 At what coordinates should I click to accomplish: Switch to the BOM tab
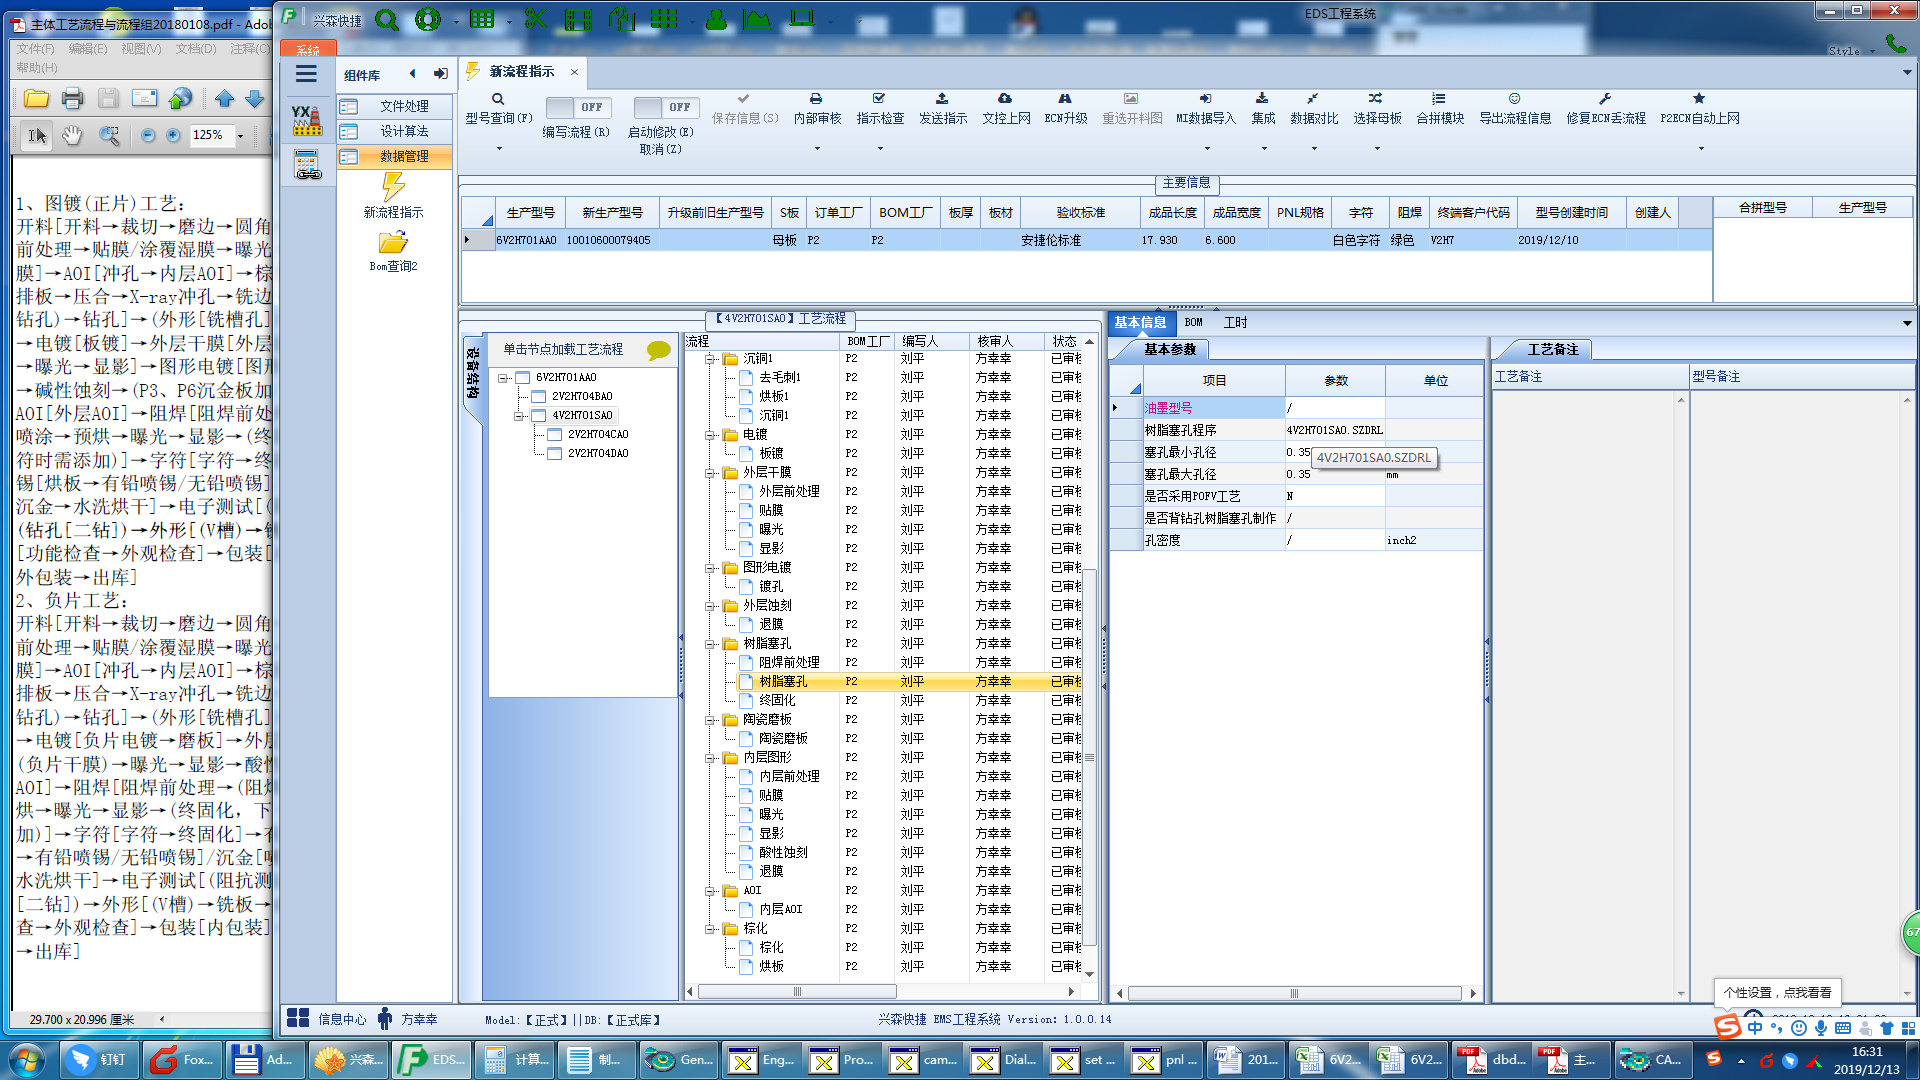coord(1193,322)
